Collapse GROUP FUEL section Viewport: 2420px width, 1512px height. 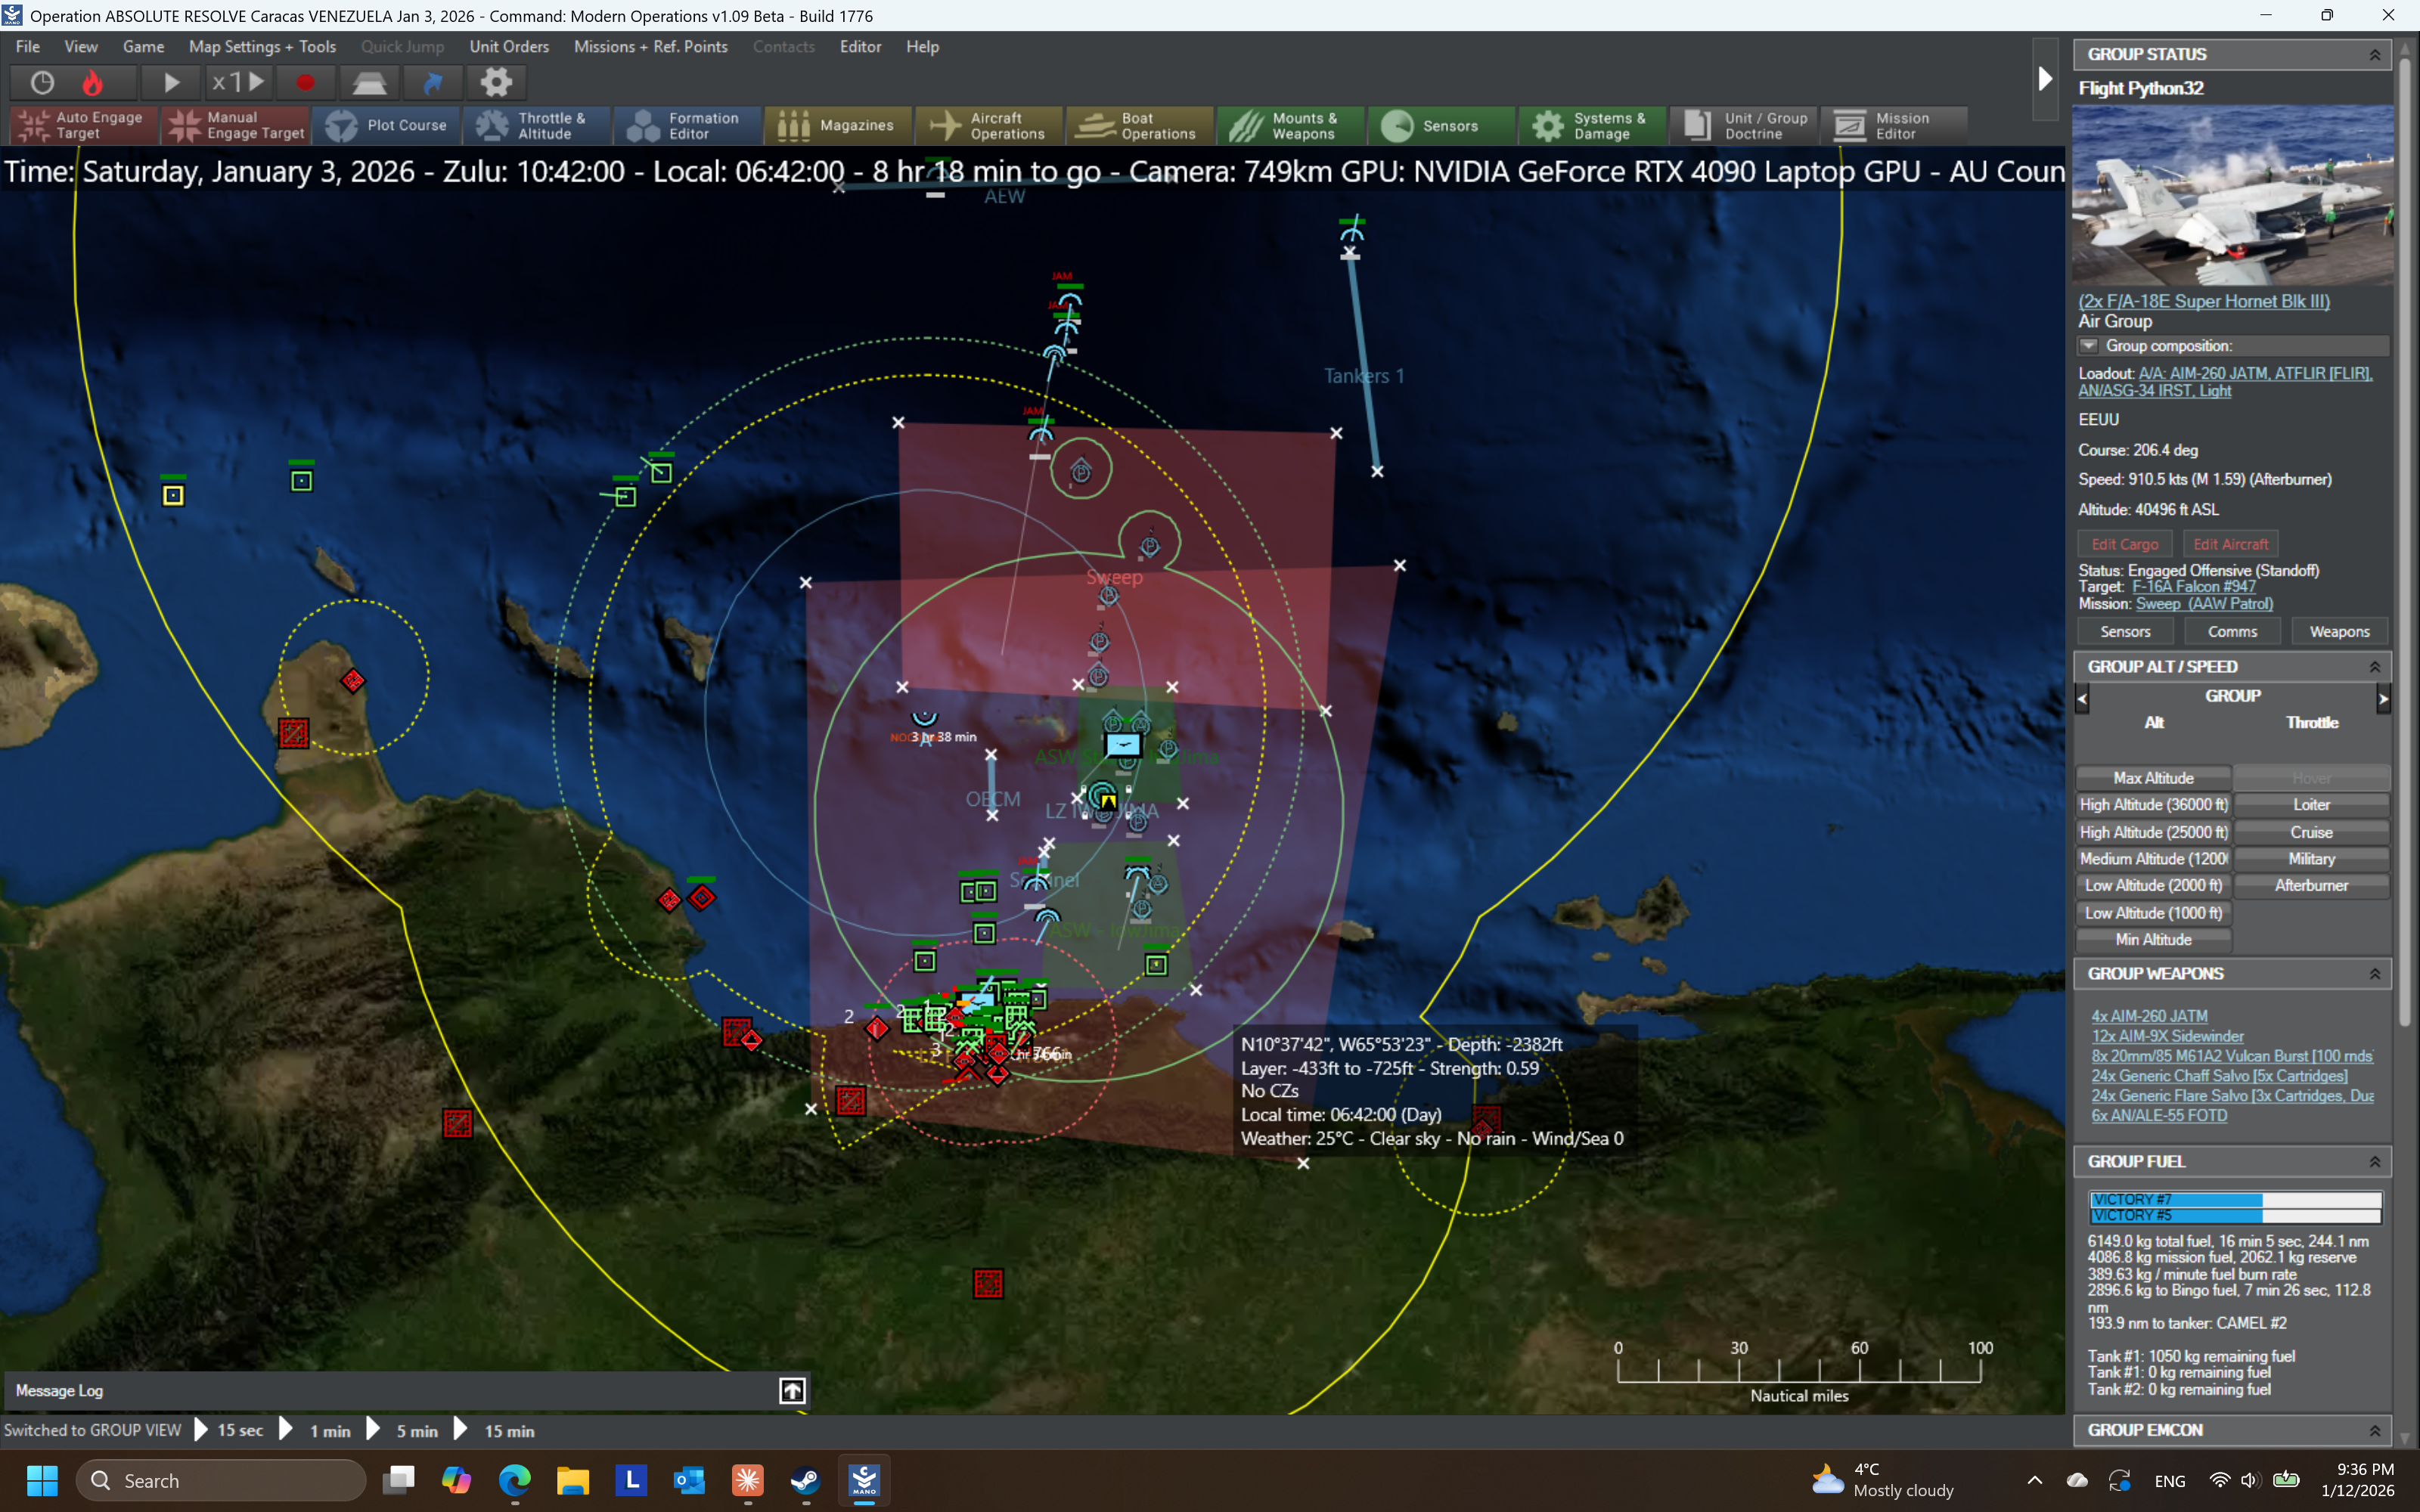click(x=2375, y=1162)
